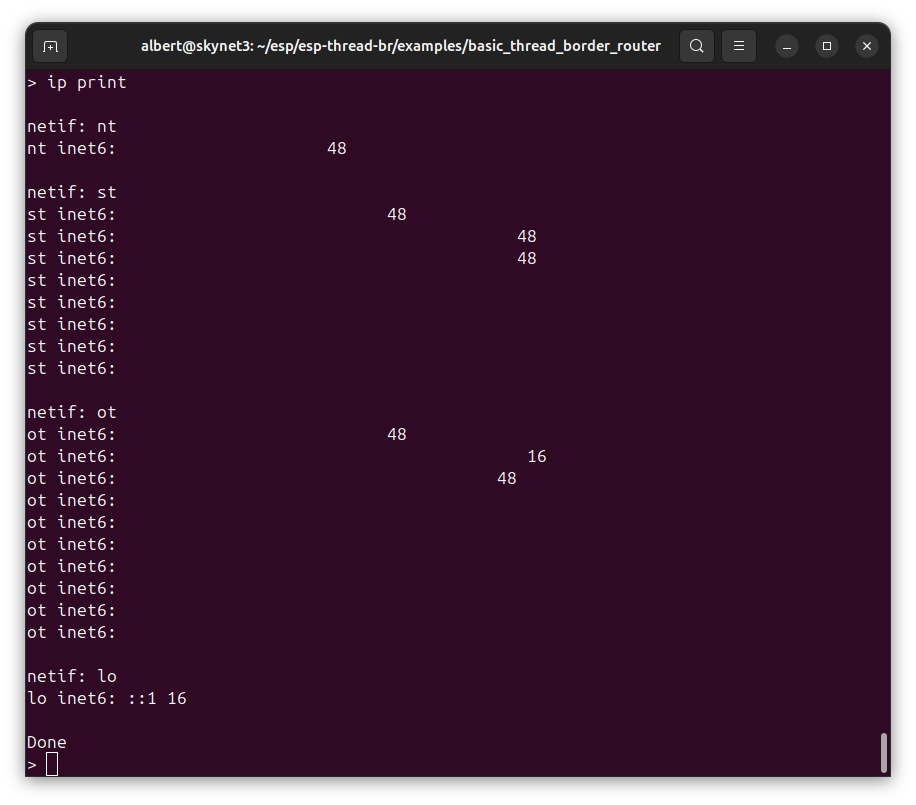The image size is (916, 805).
Task: Click the 'netif: lo' line
Action: [x=72, y=676]
